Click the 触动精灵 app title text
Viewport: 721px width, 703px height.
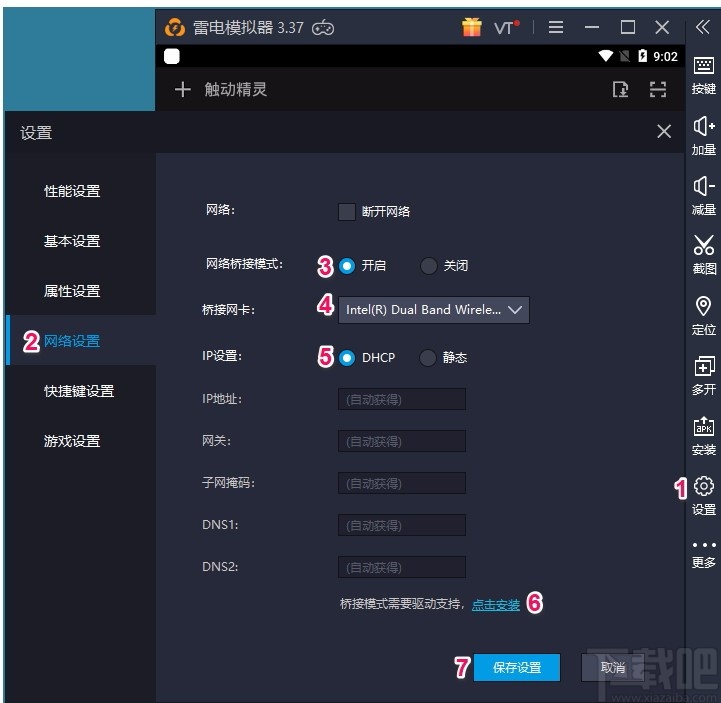pyautogui.click(x=235, y=89)
